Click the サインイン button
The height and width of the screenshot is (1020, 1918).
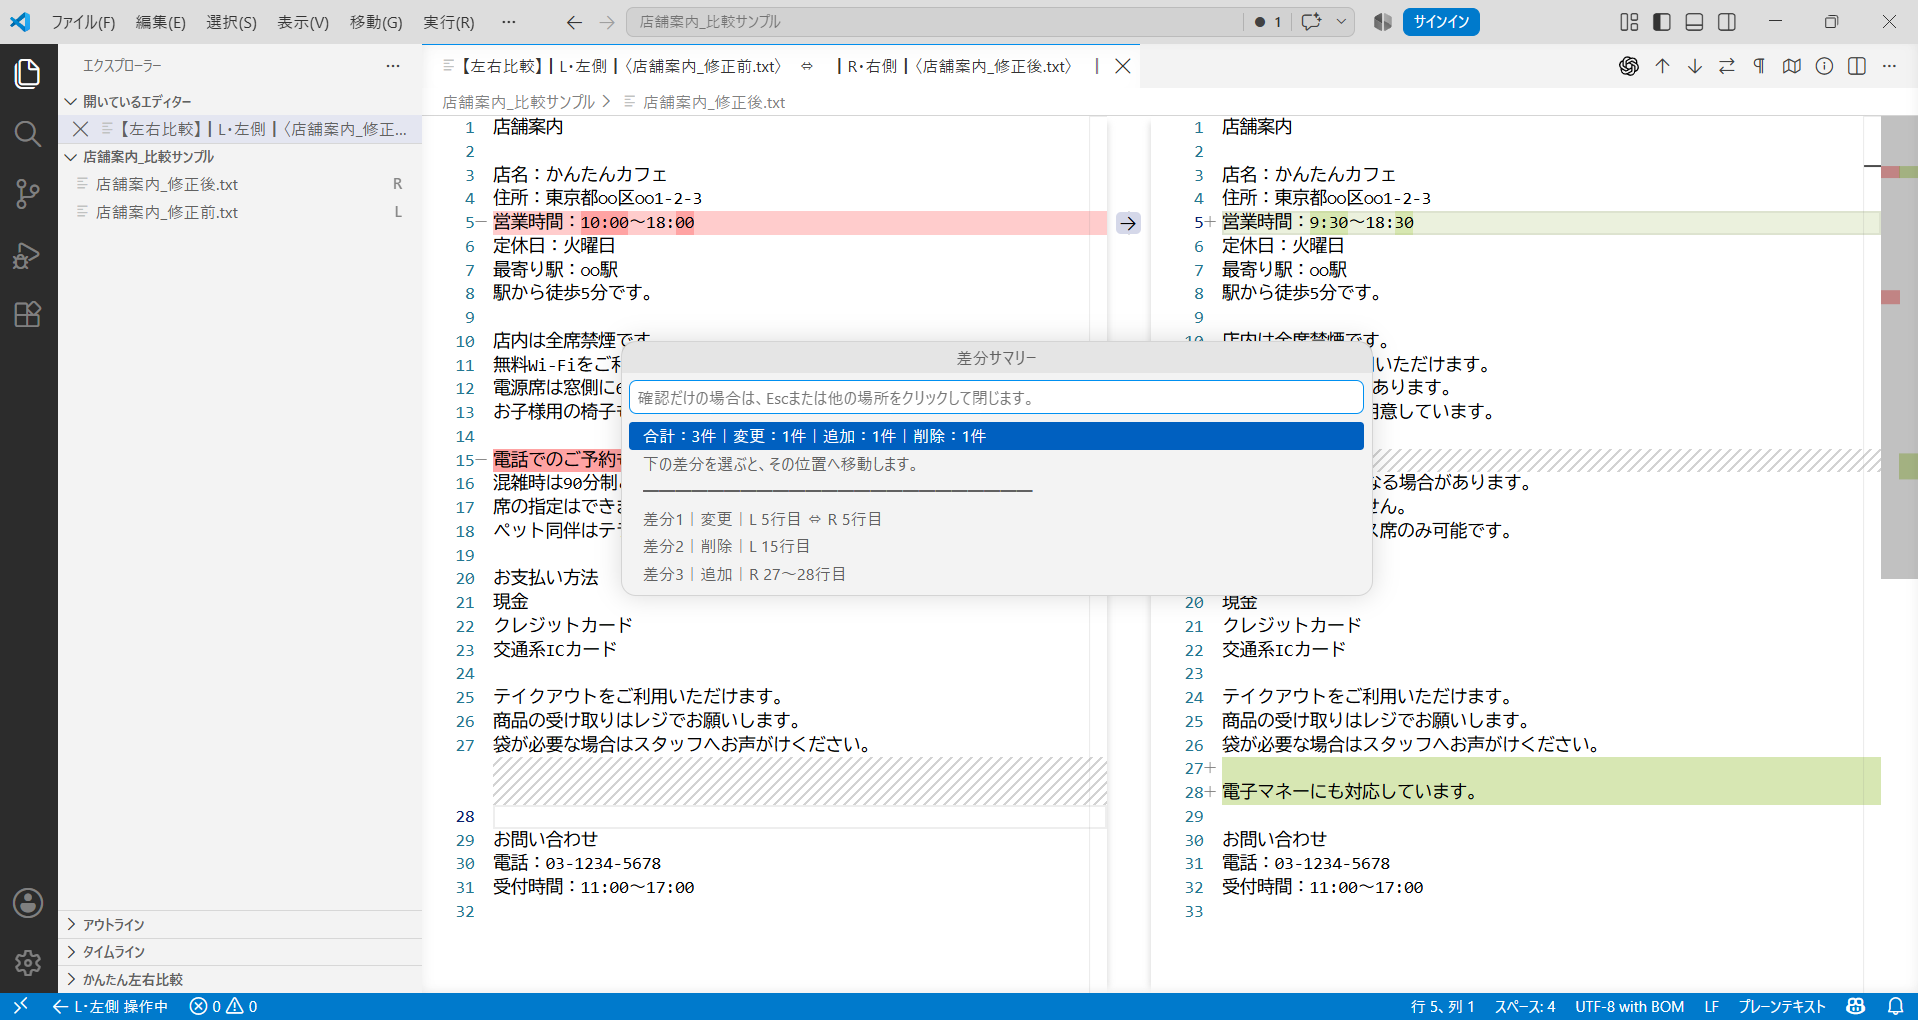pyautogui.click(x=1441, y=22)
